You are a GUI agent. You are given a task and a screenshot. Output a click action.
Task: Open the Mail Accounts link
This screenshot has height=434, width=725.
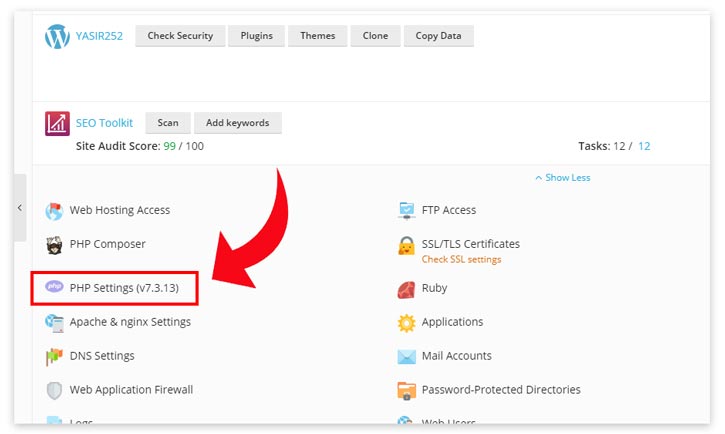click(456, 356)
